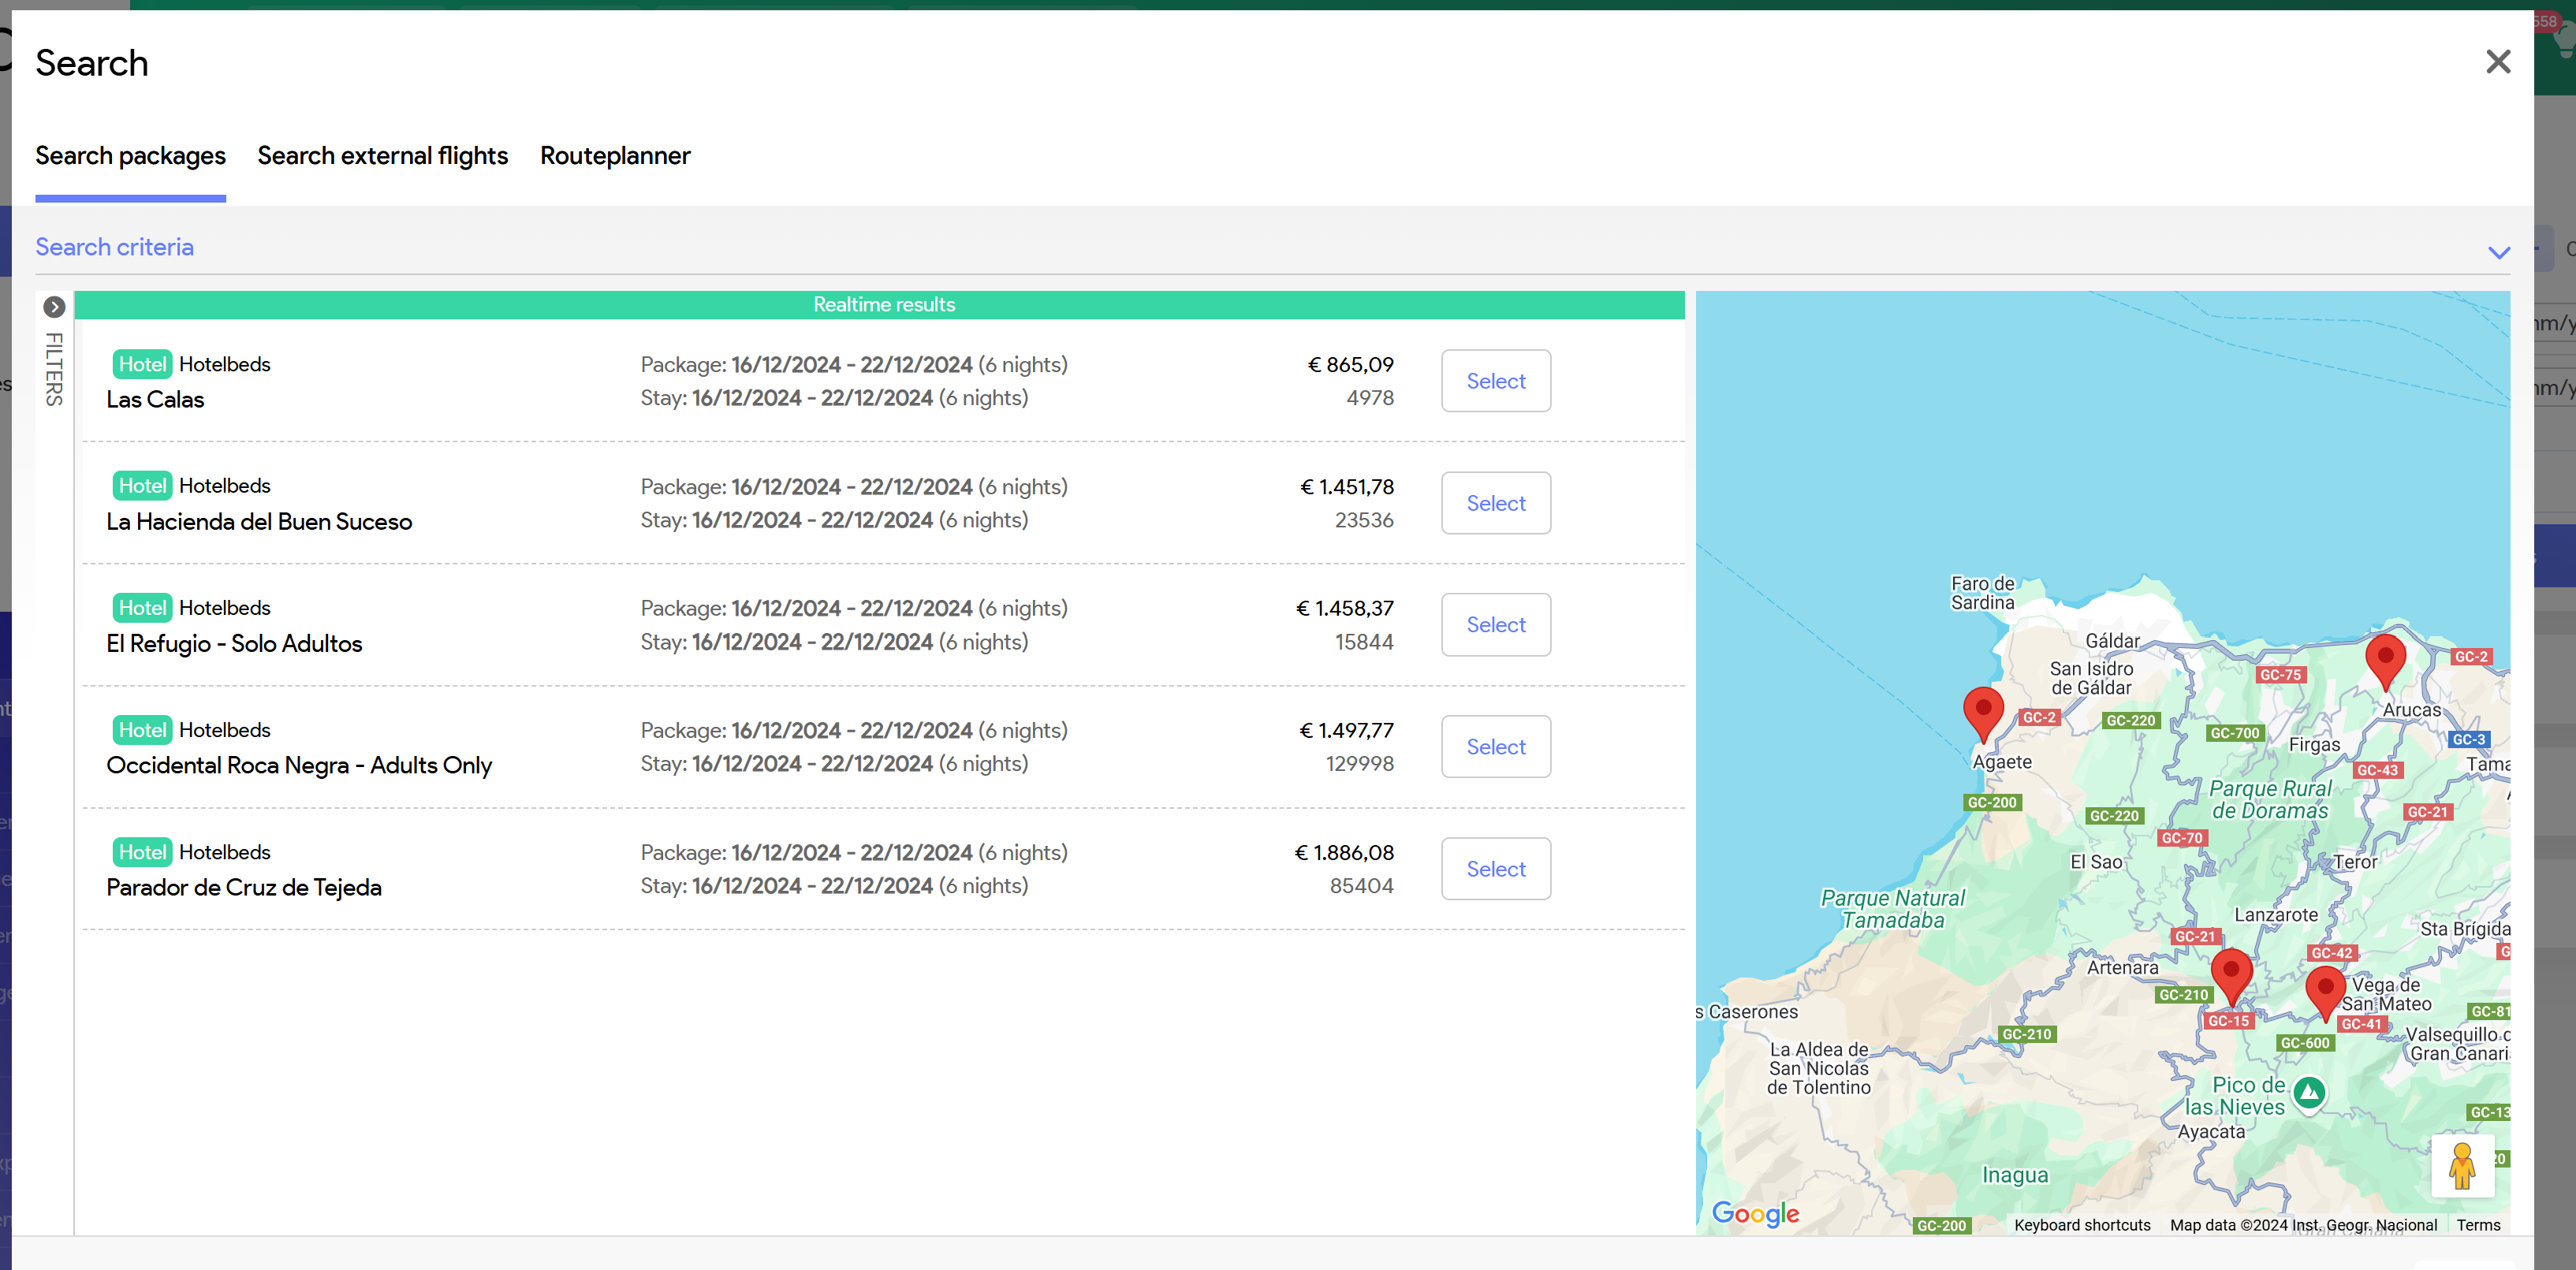Open the vertical FILTERS sidebar label

point(54,368)
